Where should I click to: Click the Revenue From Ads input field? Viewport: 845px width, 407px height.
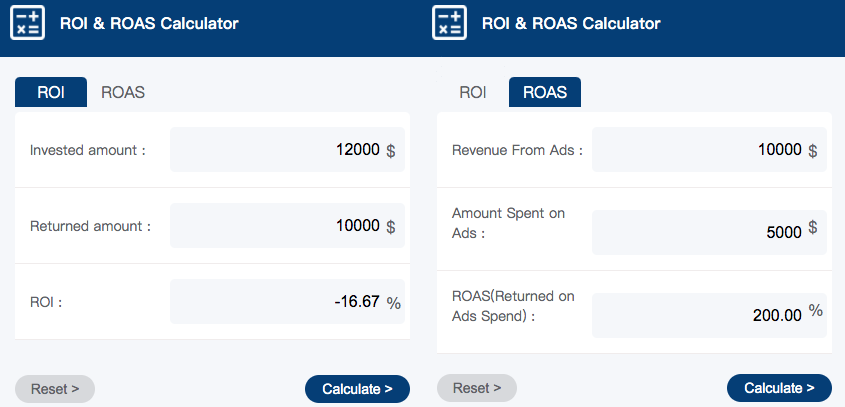click(x=709, y=150)
